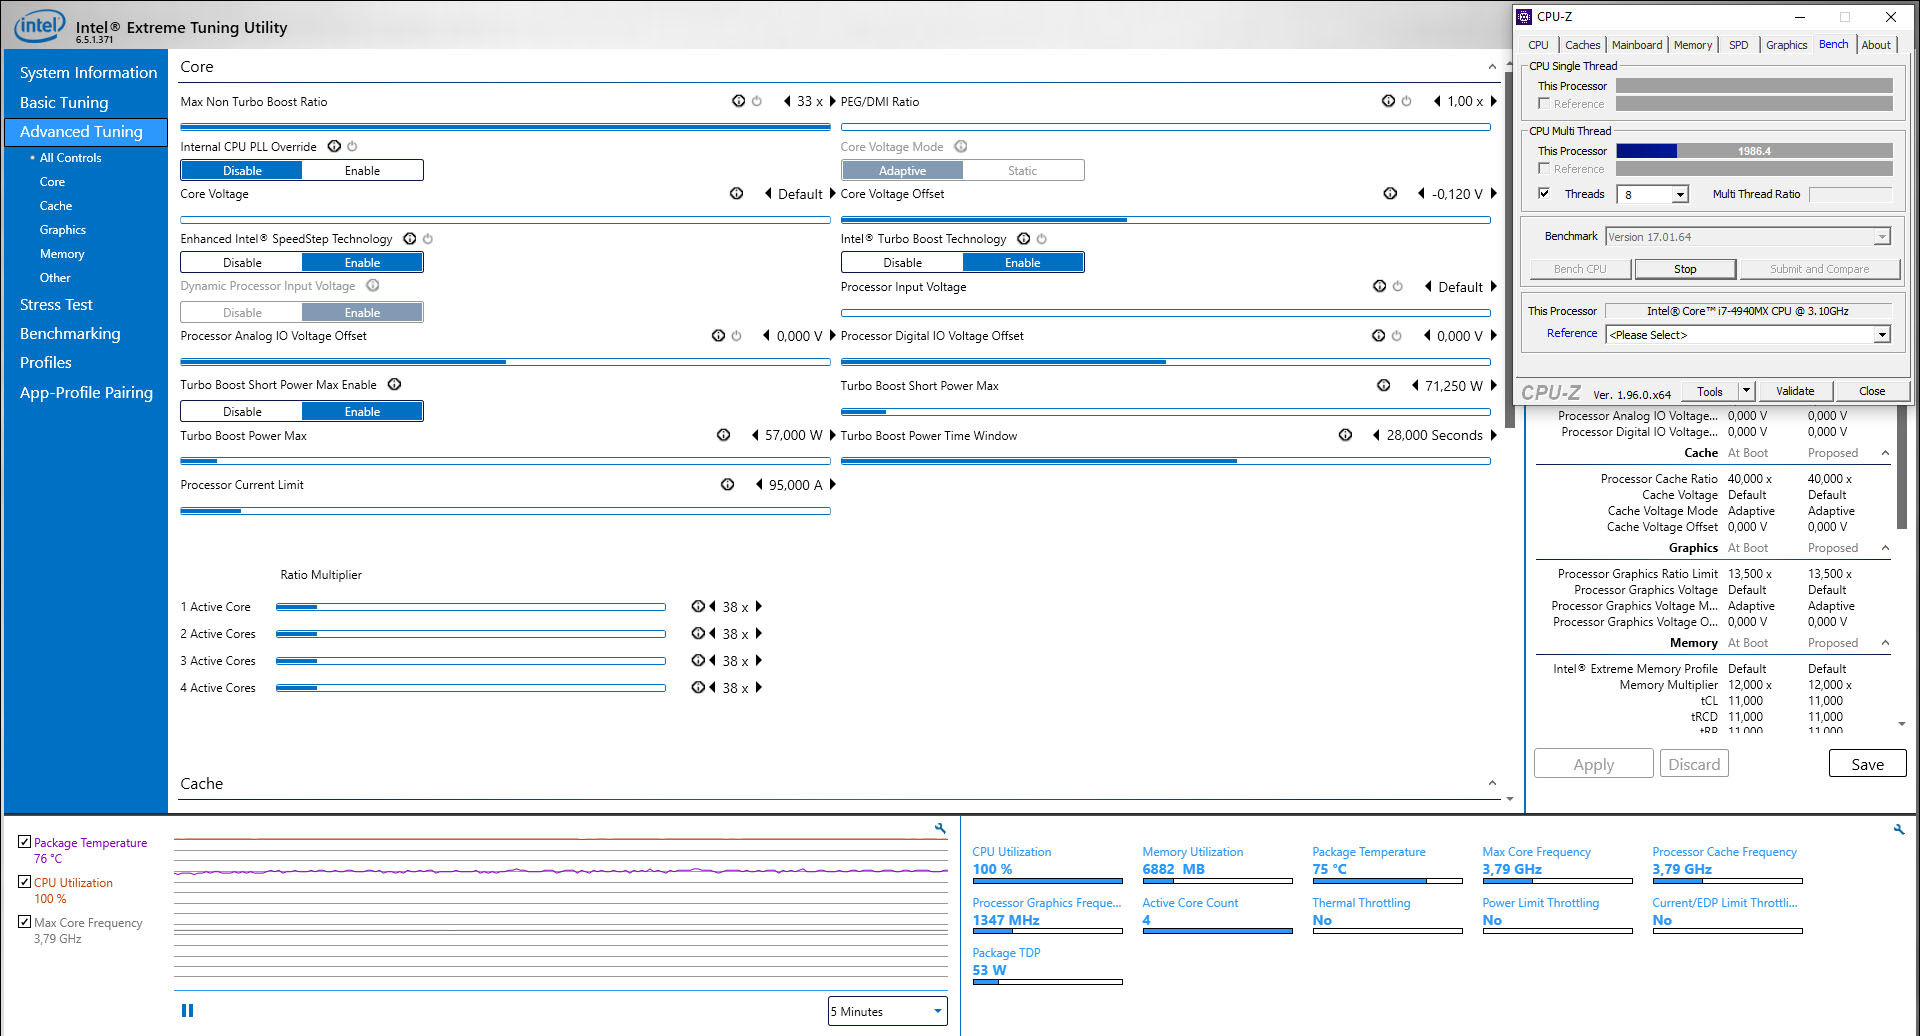Adjust Turbo Boost Power Time Window slider
Screen dimensions: 1920x1036
(1166, 461)
